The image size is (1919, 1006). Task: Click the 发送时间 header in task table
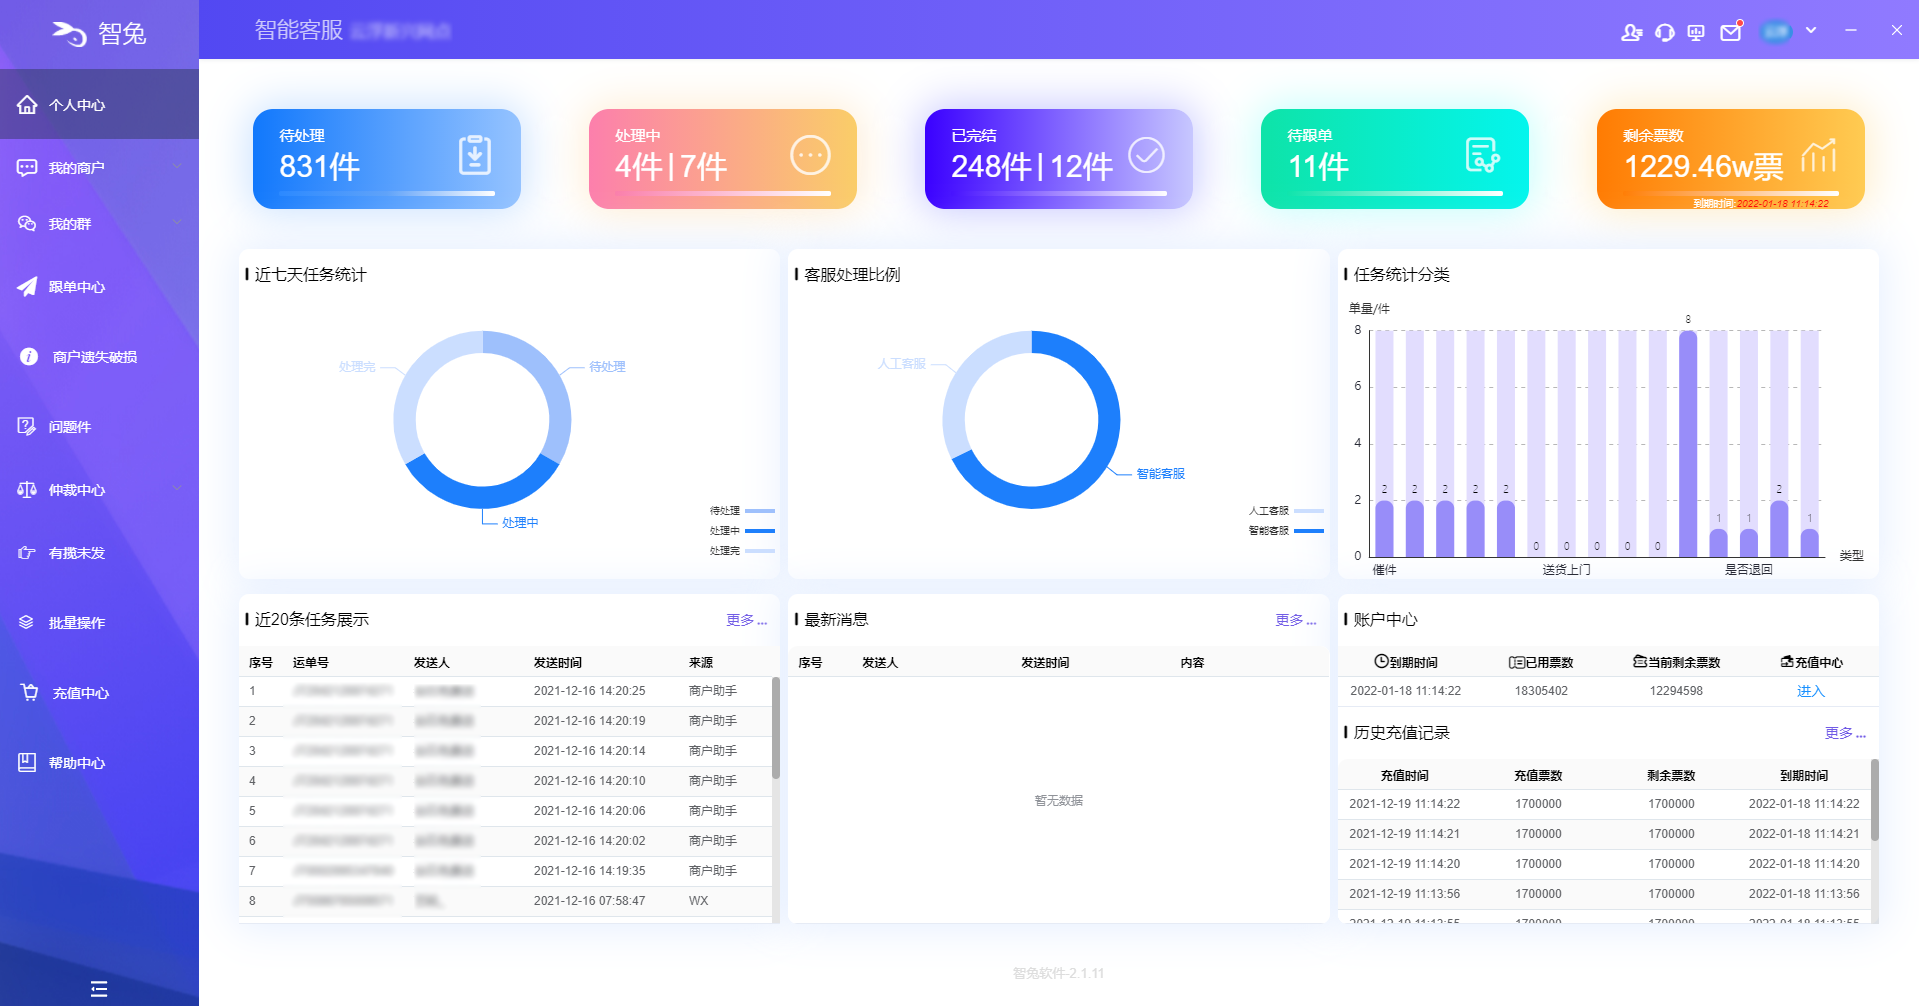[x=557, y=663]
